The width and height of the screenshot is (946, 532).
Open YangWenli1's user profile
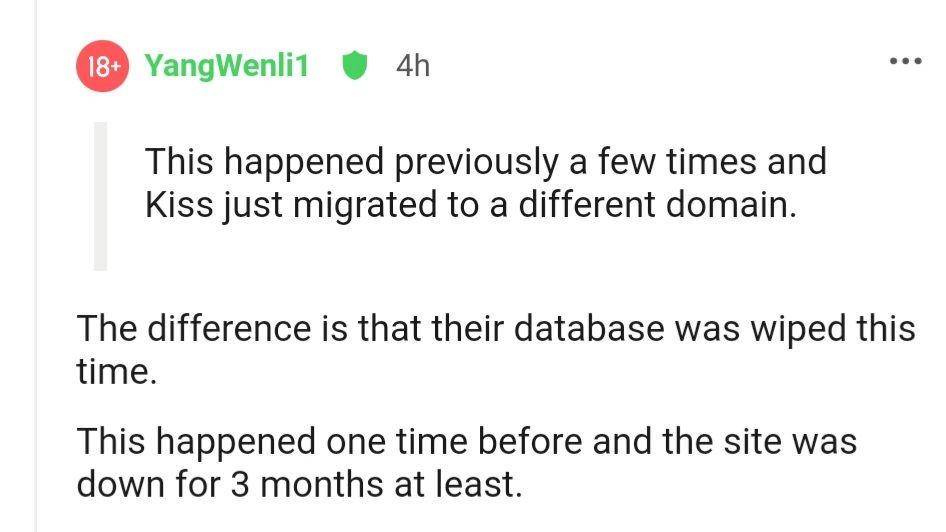[226, 65]
